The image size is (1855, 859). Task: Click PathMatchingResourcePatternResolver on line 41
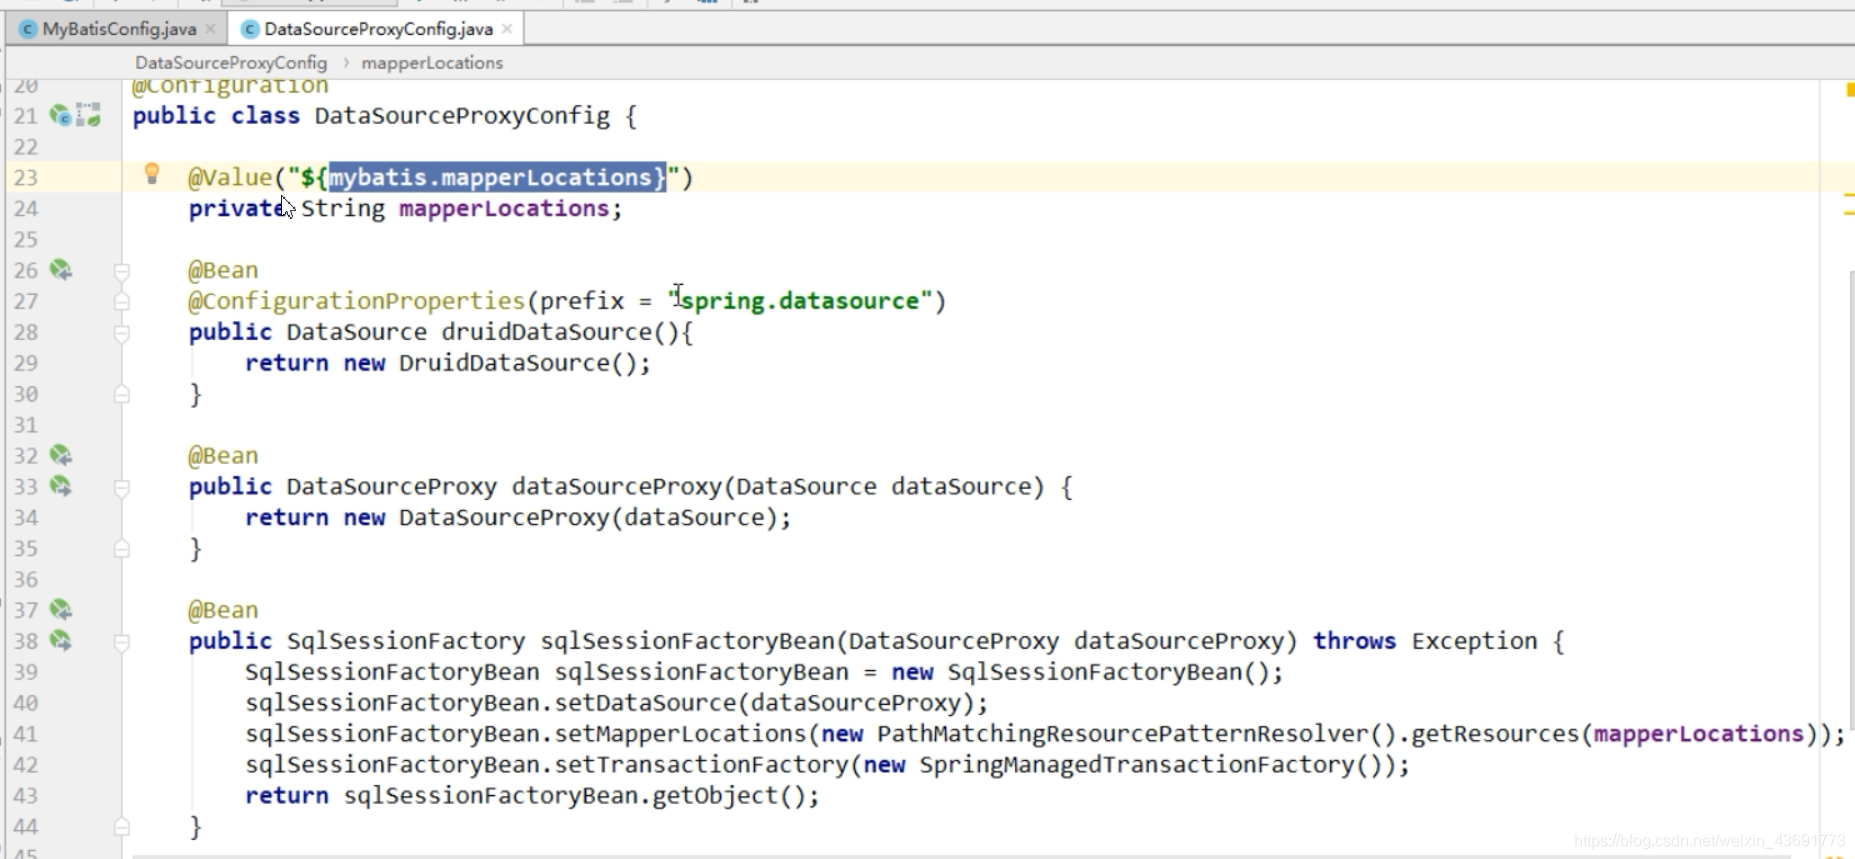pos(1122,734)
